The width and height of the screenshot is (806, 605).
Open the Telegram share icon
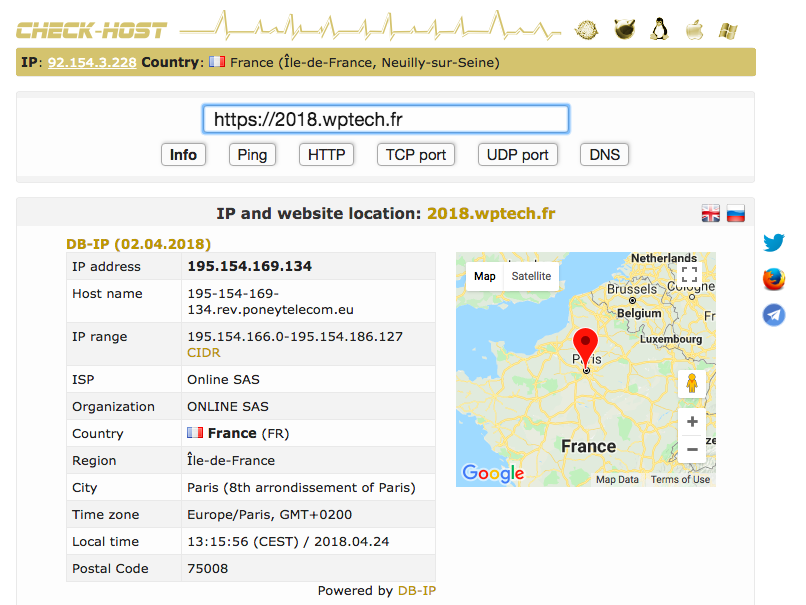click(x=774, y=315)
